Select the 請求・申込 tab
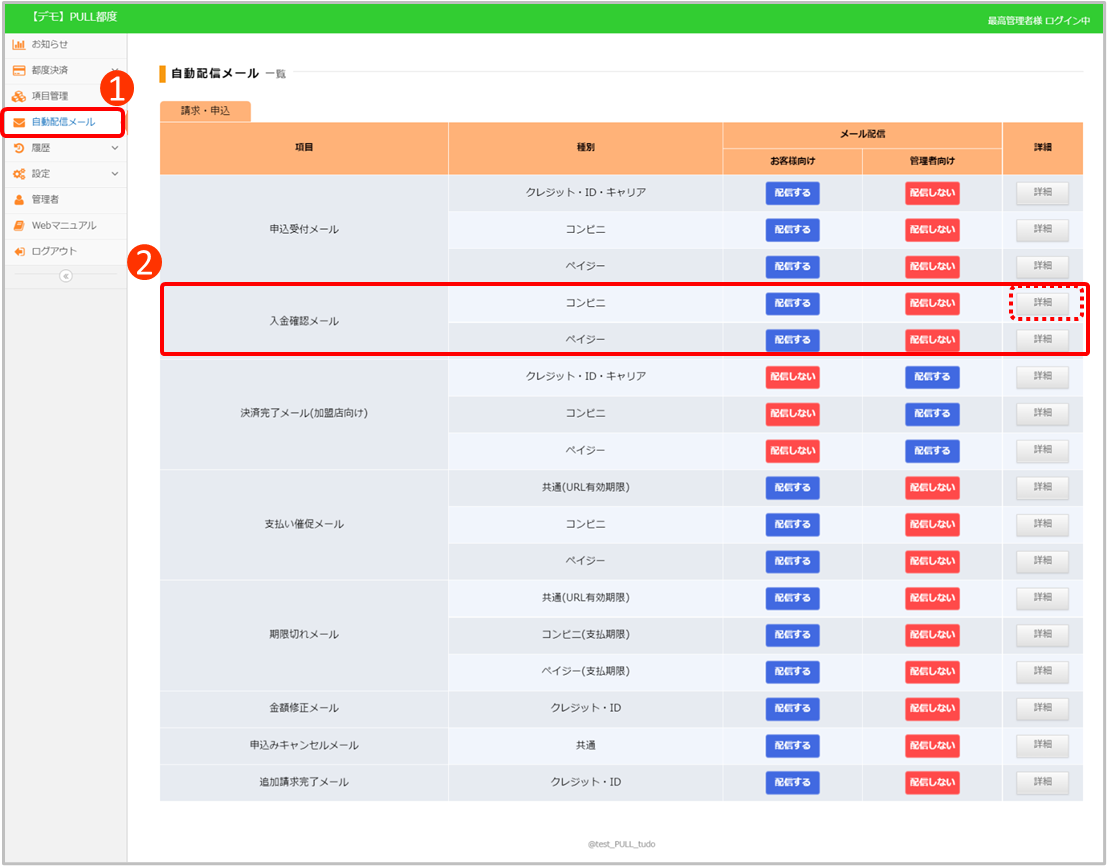 click(x=205, y=111)
